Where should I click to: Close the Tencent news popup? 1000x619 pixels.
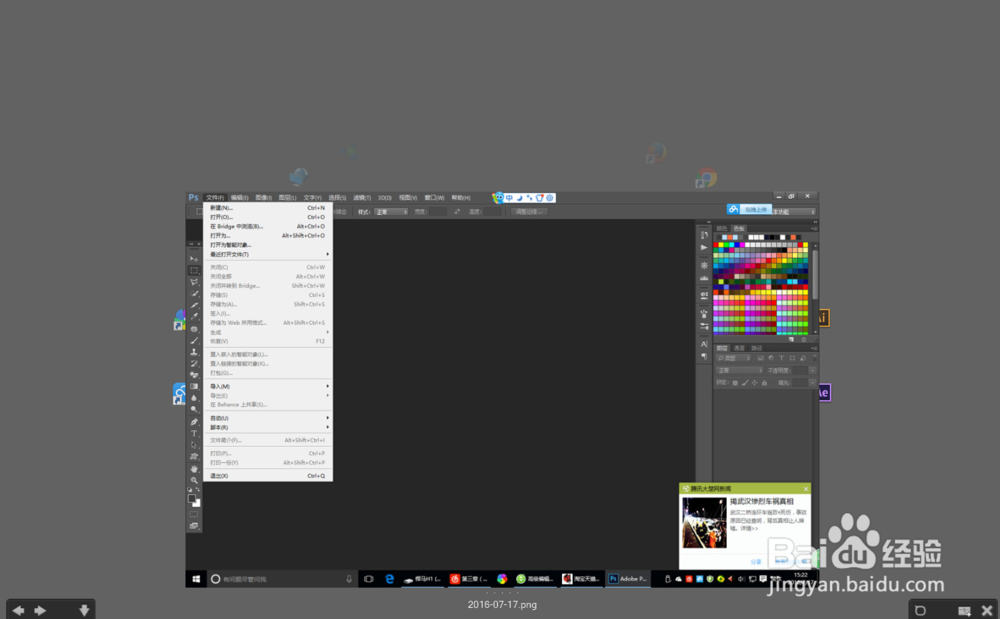pyautogui.click(x=805, y=489)
